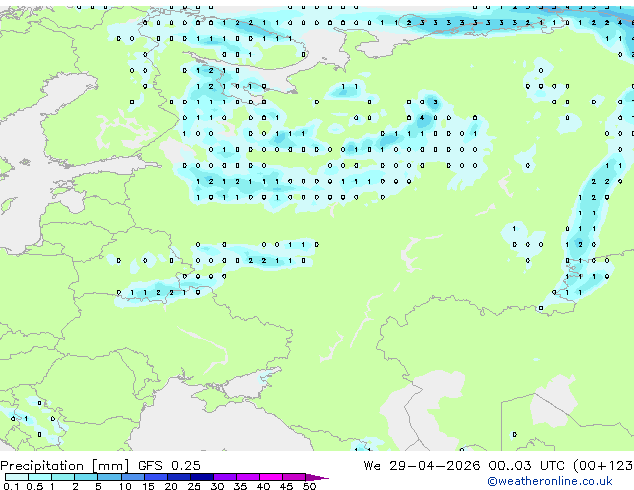Select the 'We 29-04-2026' date text
This screenshot has height=490, width=634.
tap(422, 465)
